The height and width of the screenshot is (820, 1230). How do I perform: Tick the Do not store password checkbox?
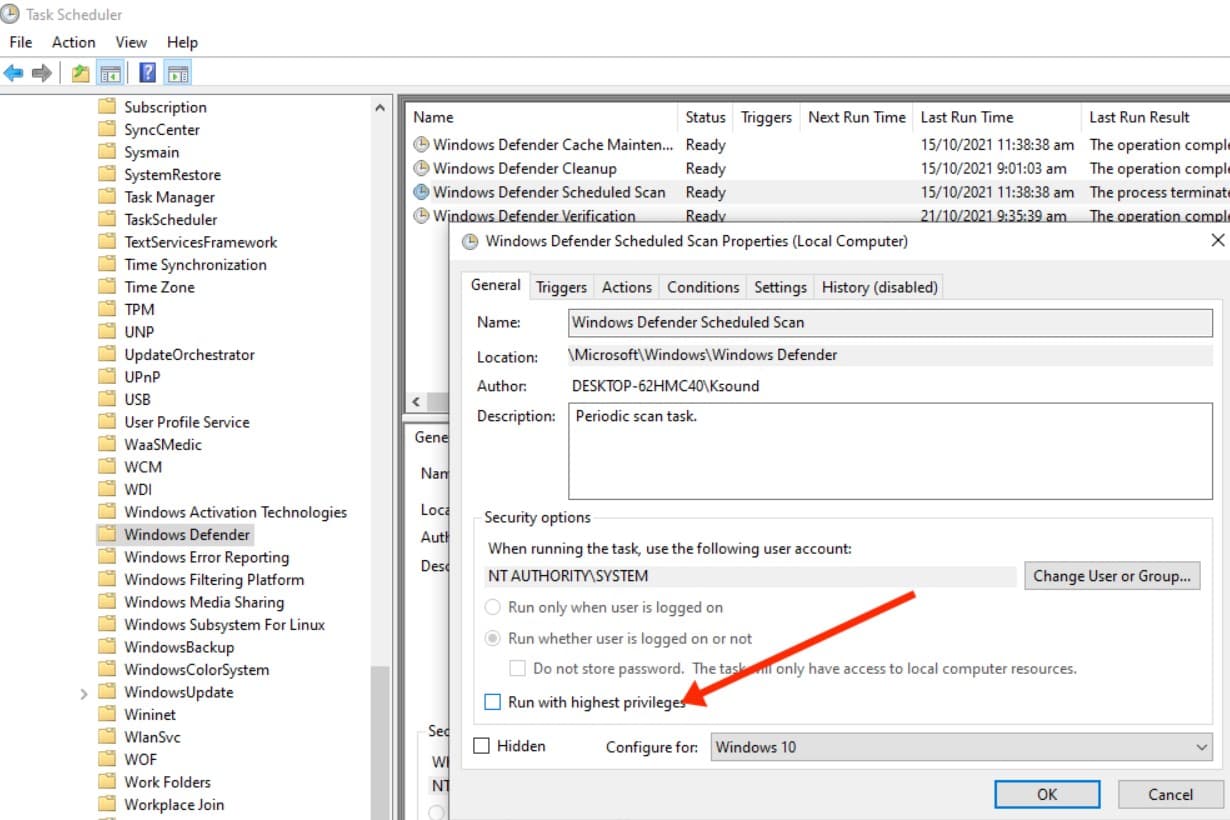(517, 668)
